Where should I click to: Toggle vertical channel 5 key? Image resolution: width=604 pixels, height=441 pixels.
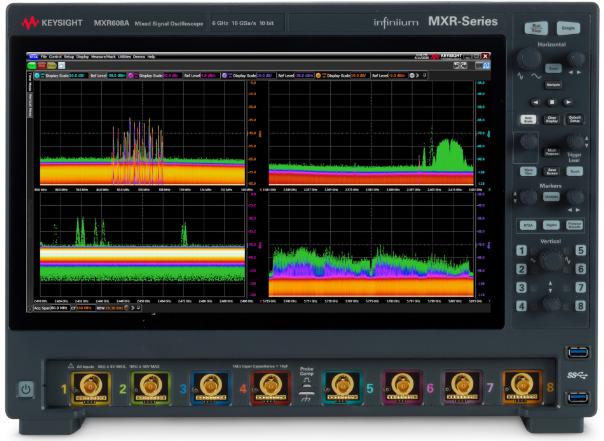(x=581, y=251)
